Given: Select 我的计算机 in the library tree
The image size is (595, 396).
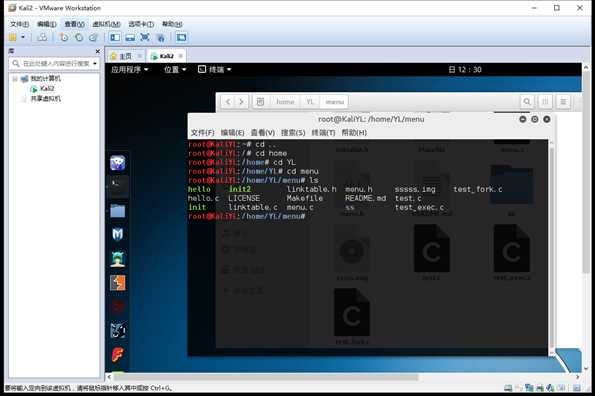Looking at the screenshot, I should pyautogui.click(x=46, y=79).
